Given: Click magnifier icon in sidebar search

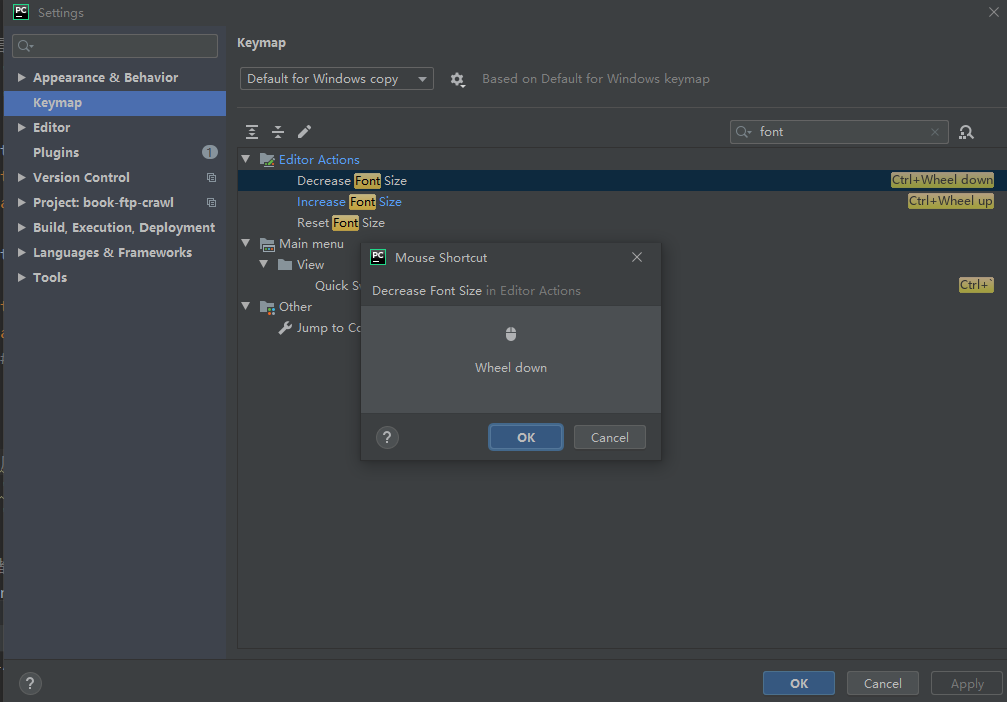Looking at the screenshot, I should click(24, 46).
